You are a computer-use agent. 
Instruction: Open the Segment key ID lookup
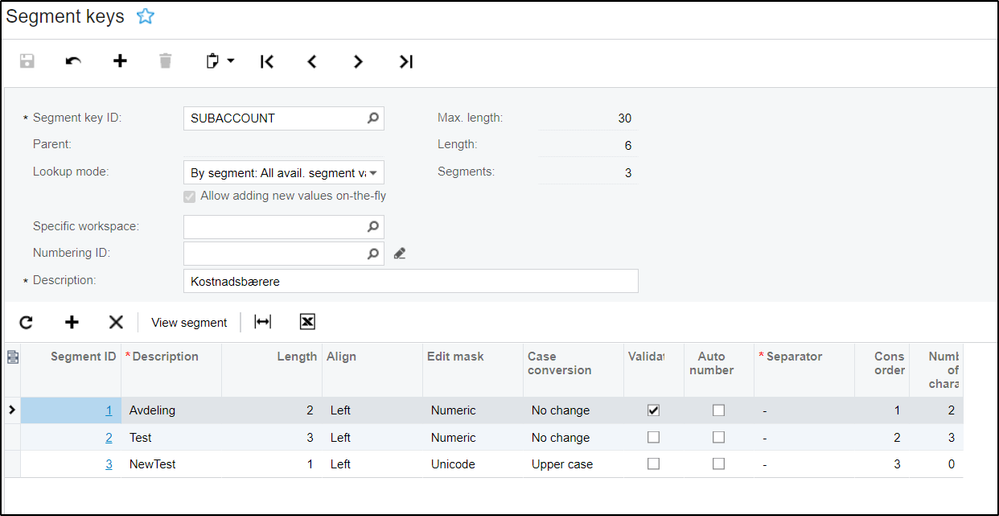[x=373, y=118]
